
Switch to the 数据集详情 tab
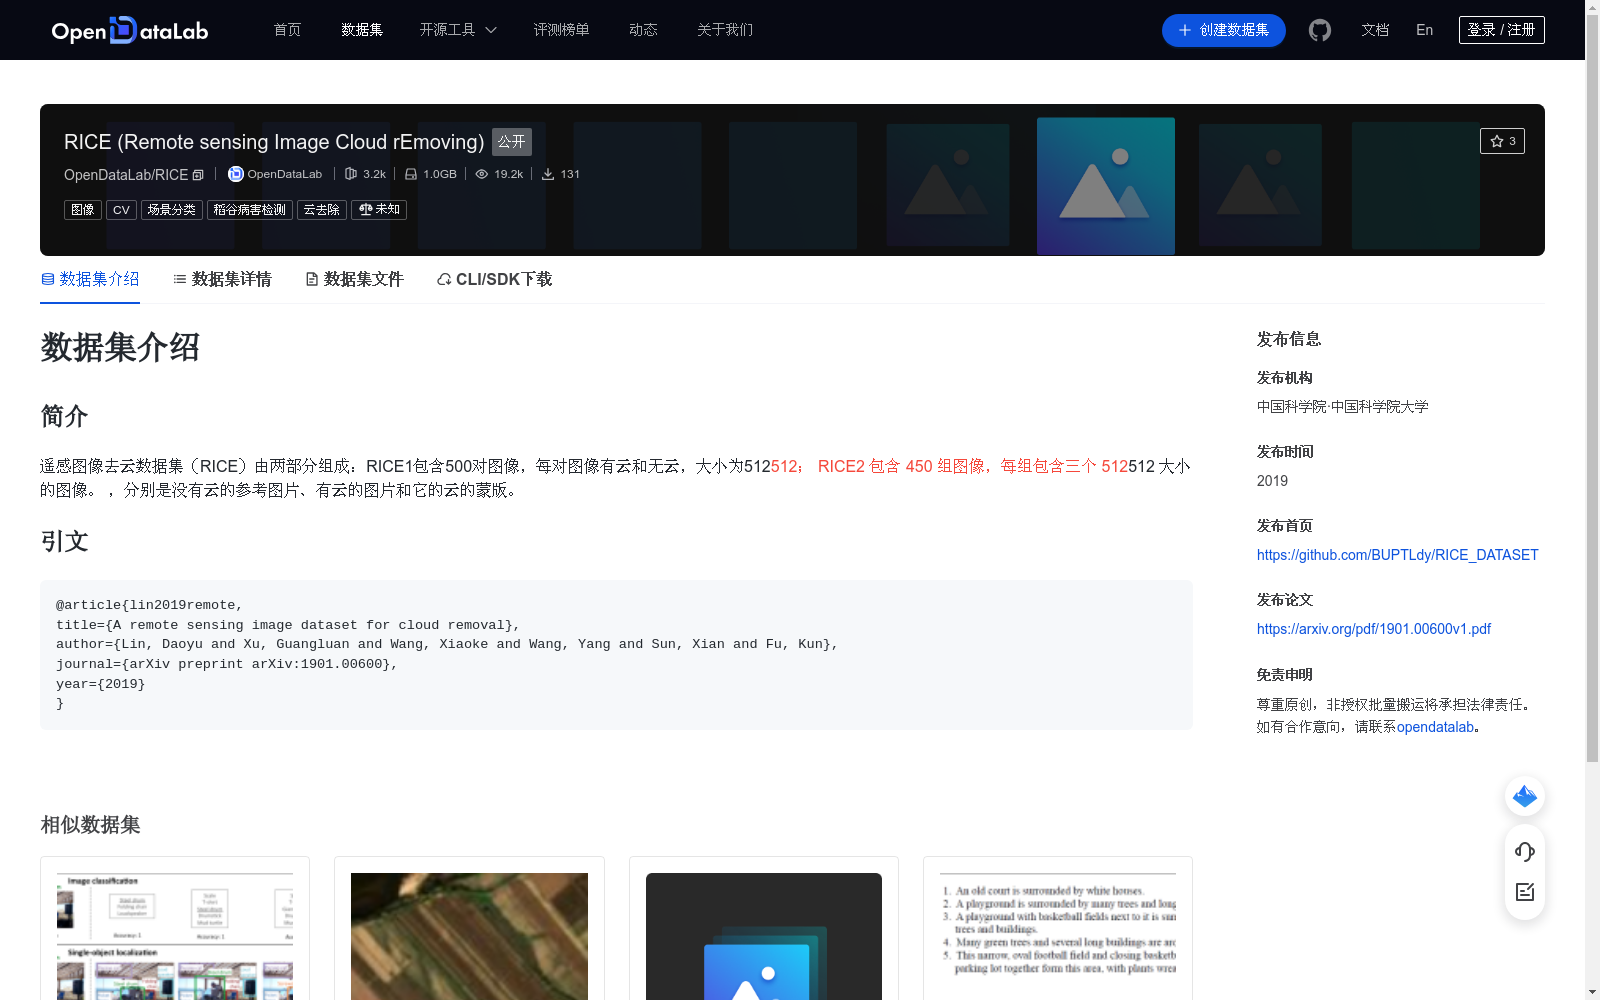pyautogui.click(x=222, y=279)
